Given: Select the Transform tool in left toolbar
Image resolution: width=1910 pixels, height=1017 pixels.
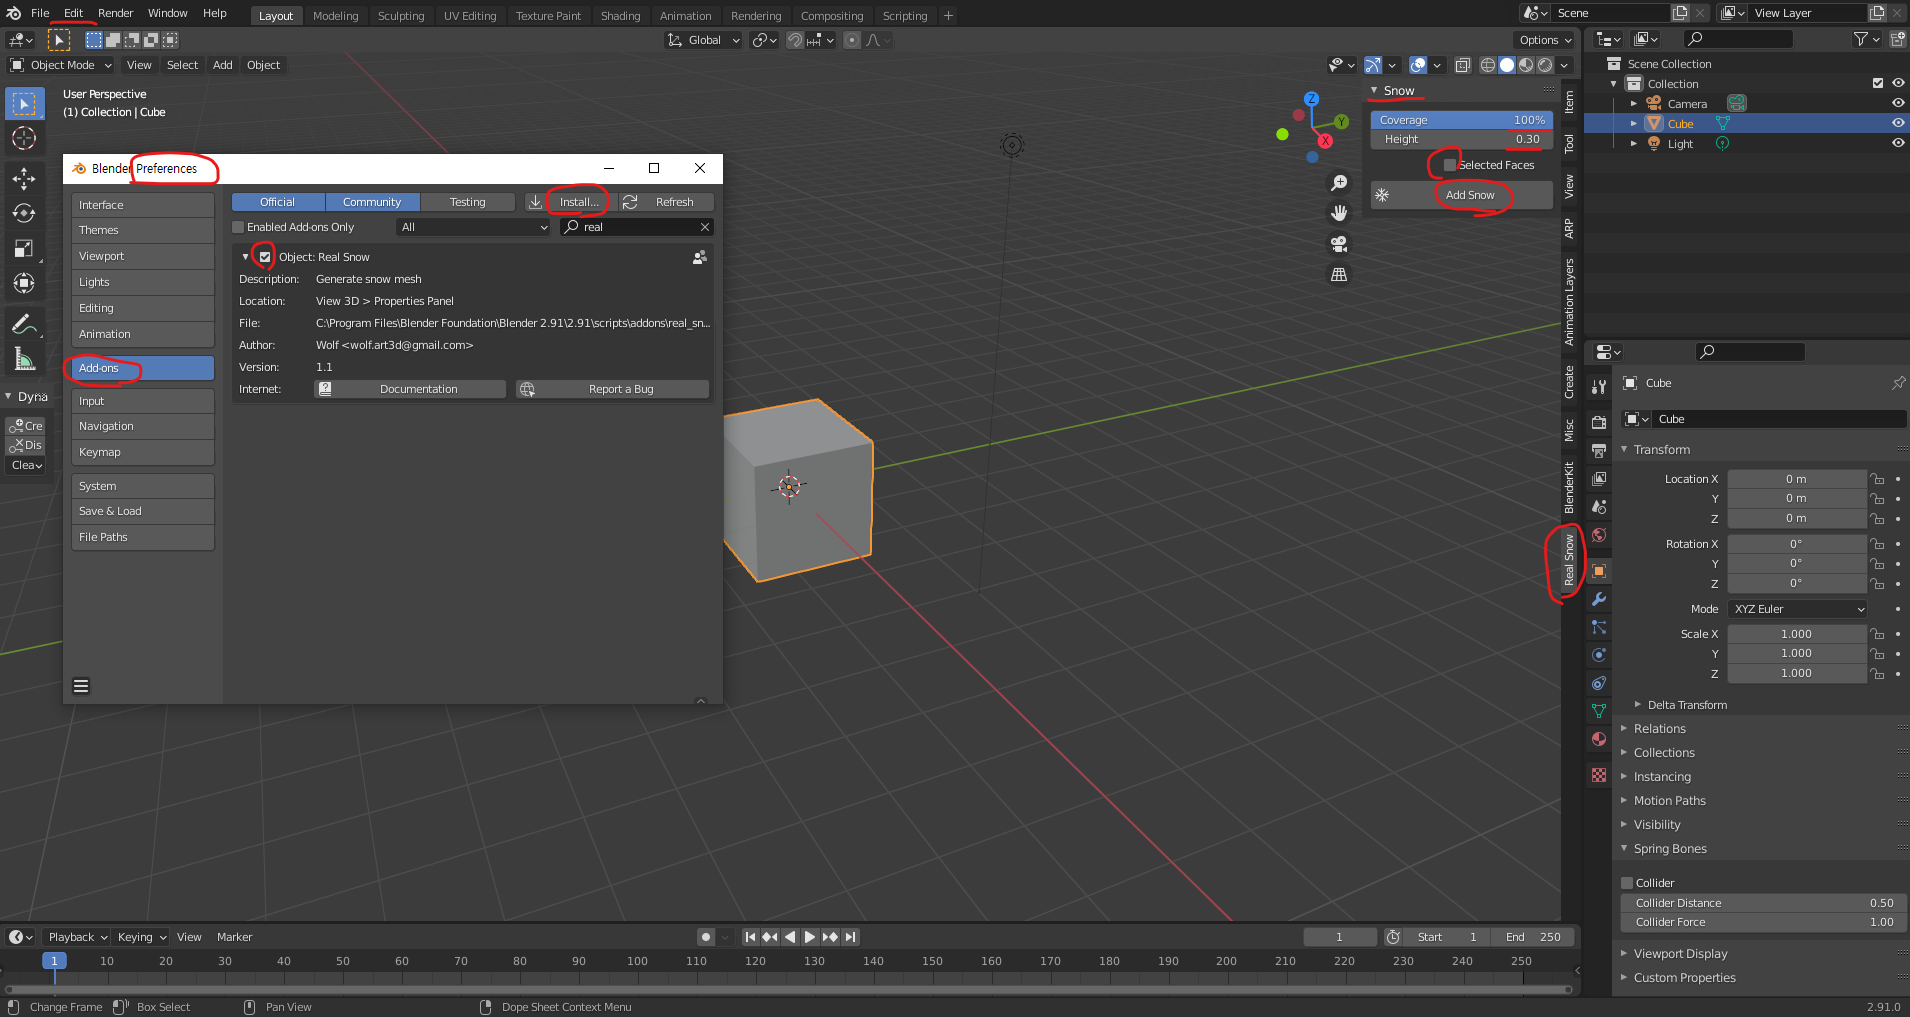Looking at the screenshot, I should pos(24,284).
